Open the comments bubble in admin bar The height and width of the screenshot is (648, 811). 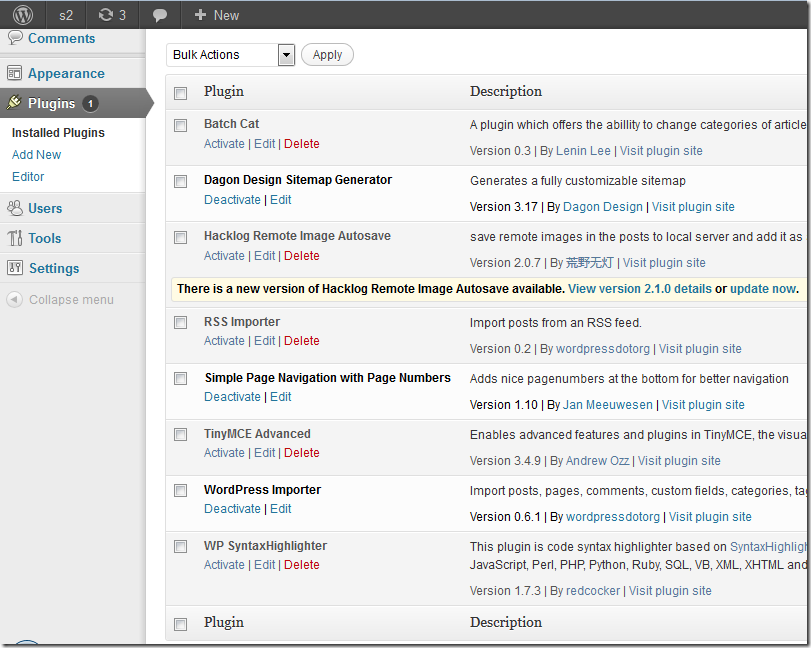(x=160, y=16)
